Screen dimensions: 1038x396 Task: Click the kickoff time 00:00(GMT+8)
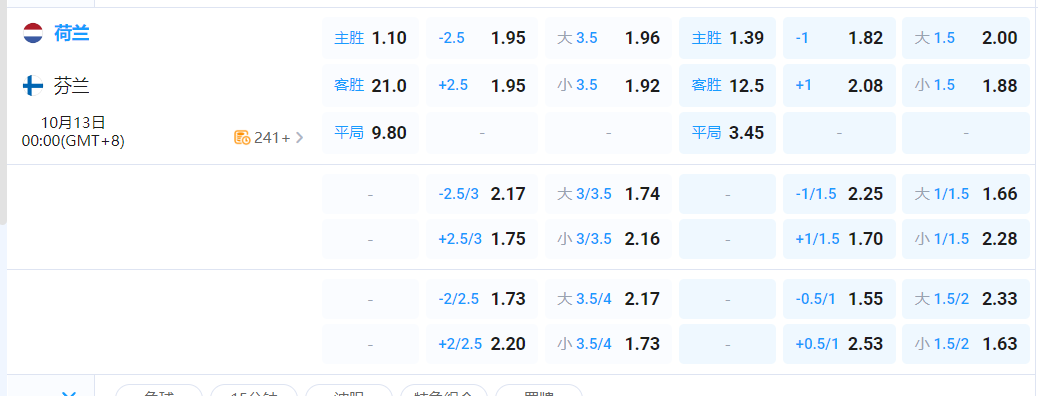pos(73,140)
